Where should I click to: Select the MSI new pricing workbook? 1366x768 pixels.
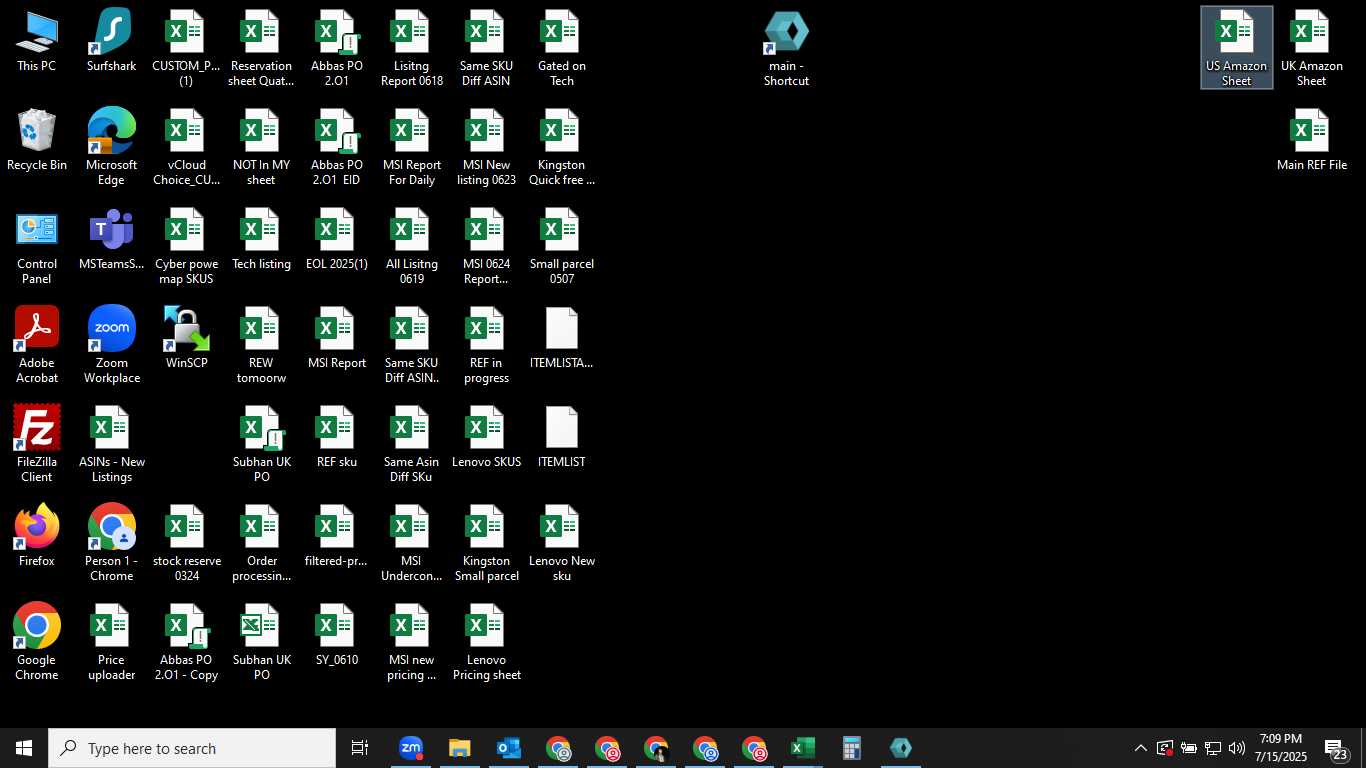point(411,643)
